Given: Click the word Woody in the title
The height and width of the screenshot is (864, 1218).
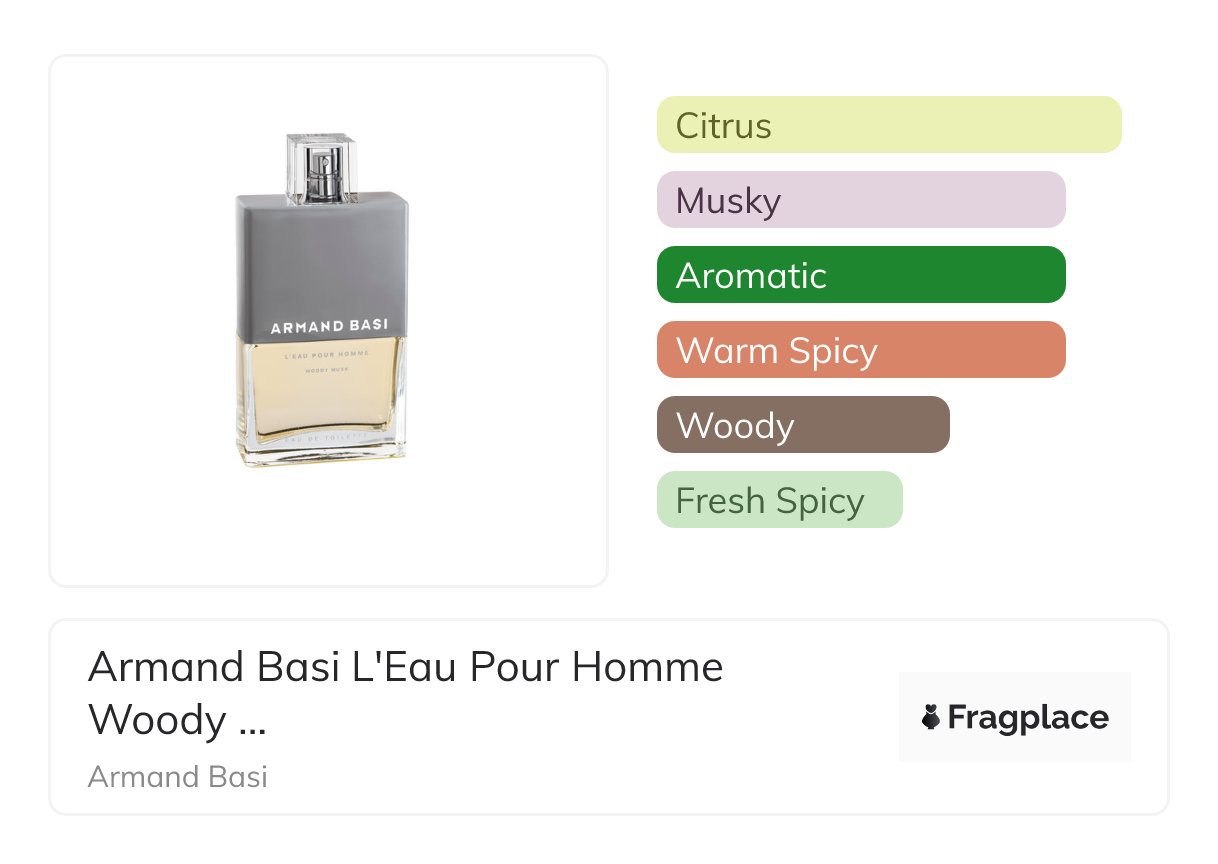Looking at the screenshot, I should [x=158, y=720].
